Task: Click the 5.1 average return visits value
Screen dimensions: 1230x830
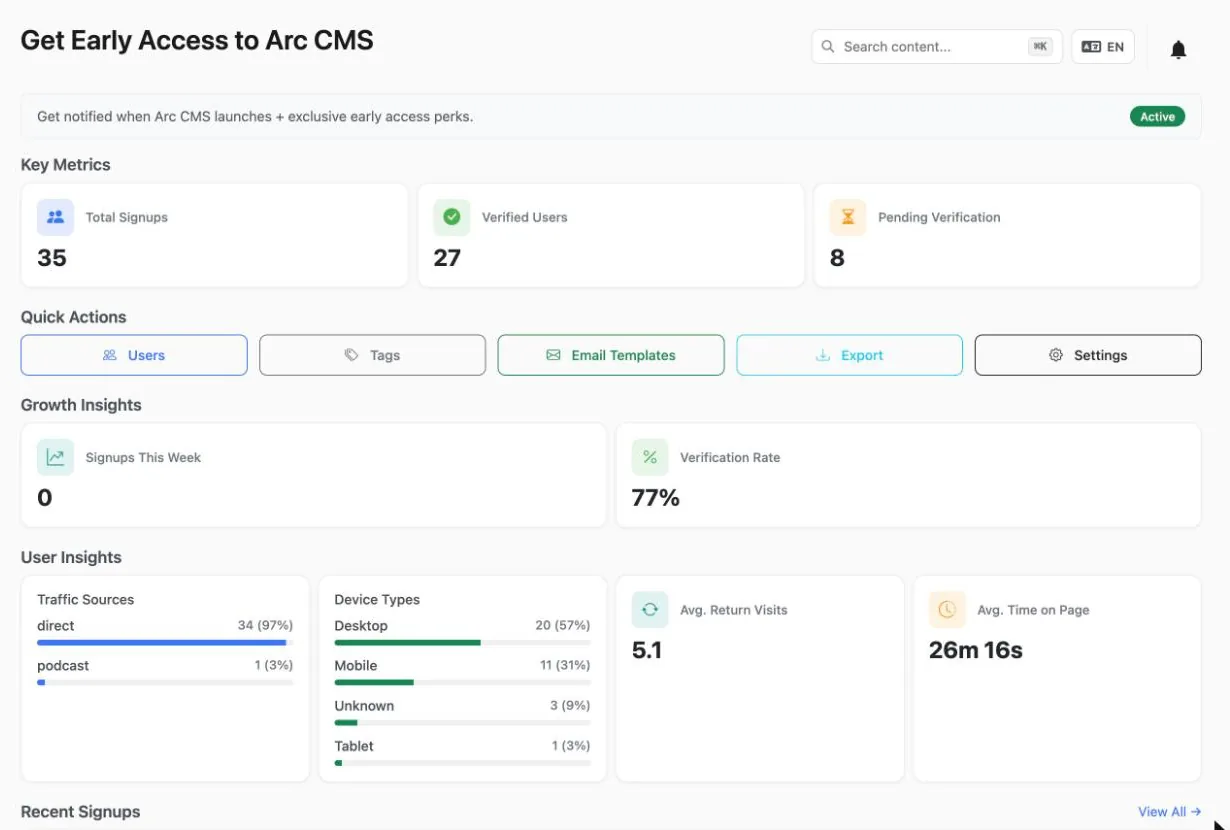Action: coord(647,650)
